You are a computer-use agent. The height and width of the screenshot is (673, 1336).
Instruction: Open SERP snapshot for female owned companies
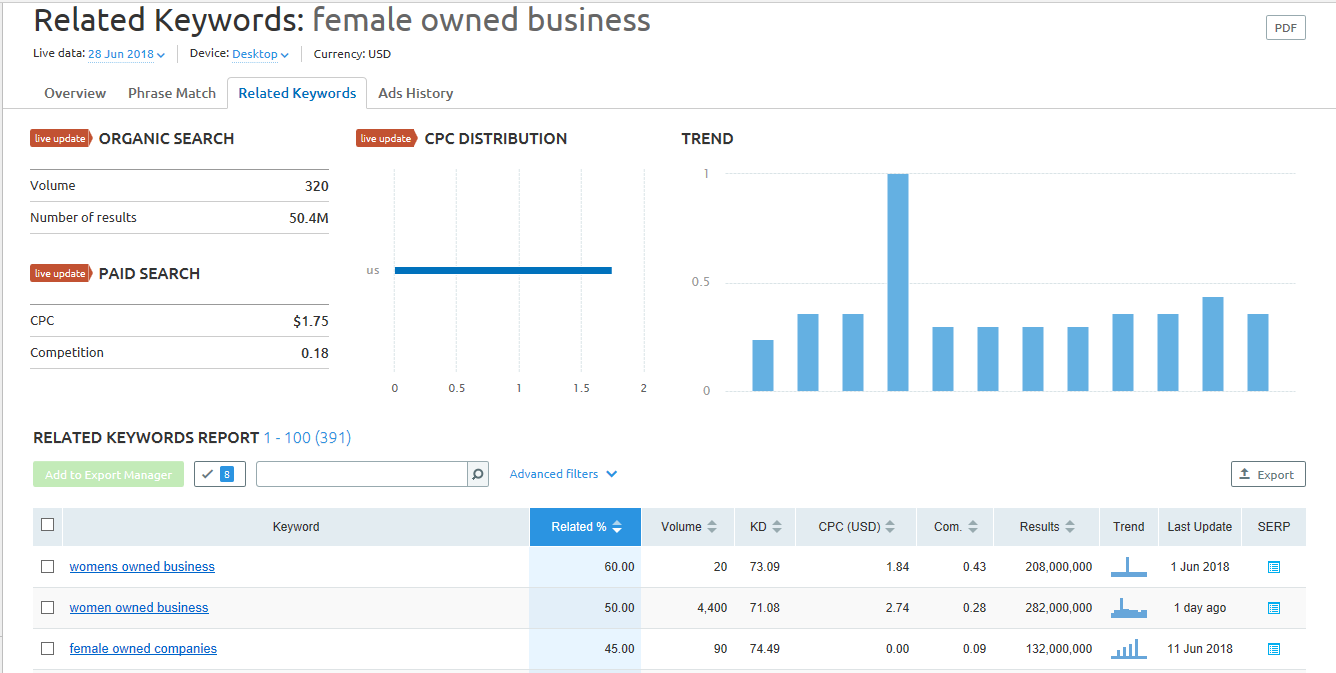click(x=1273, y=649)
